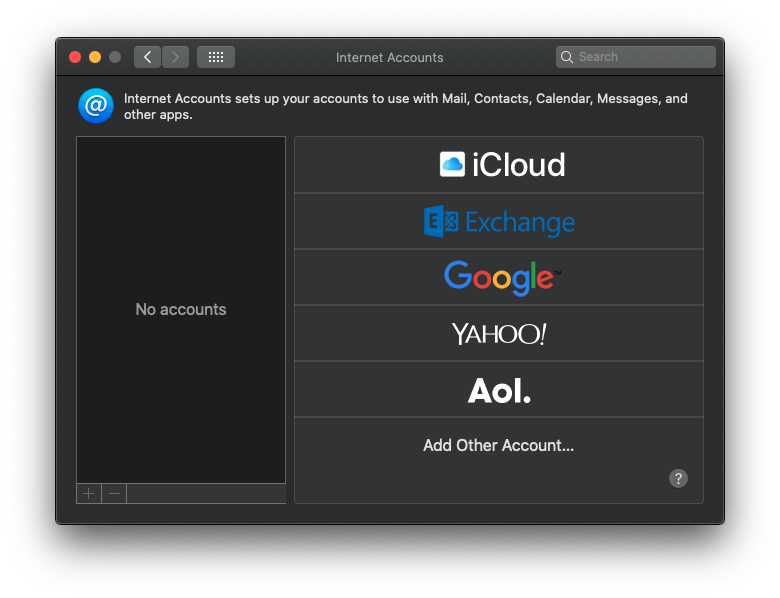Add an Aol account

tap(499, 390)
